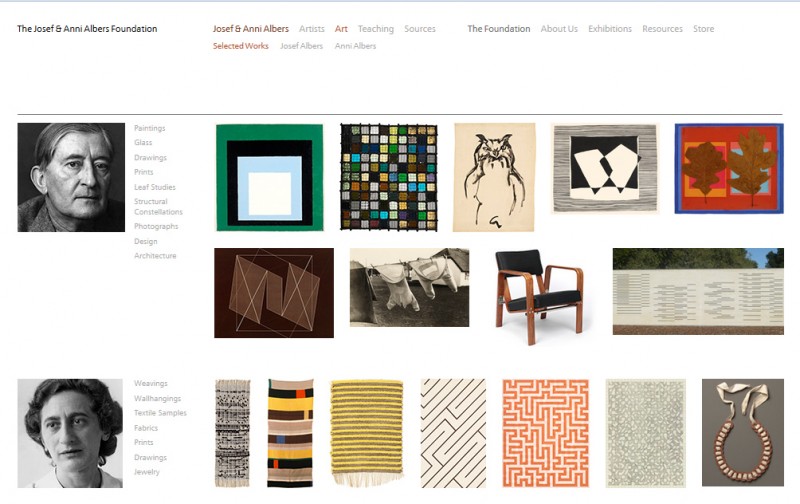
Task: Open the yellow striped textile thumbnail
Action: [x=367, y=433]
